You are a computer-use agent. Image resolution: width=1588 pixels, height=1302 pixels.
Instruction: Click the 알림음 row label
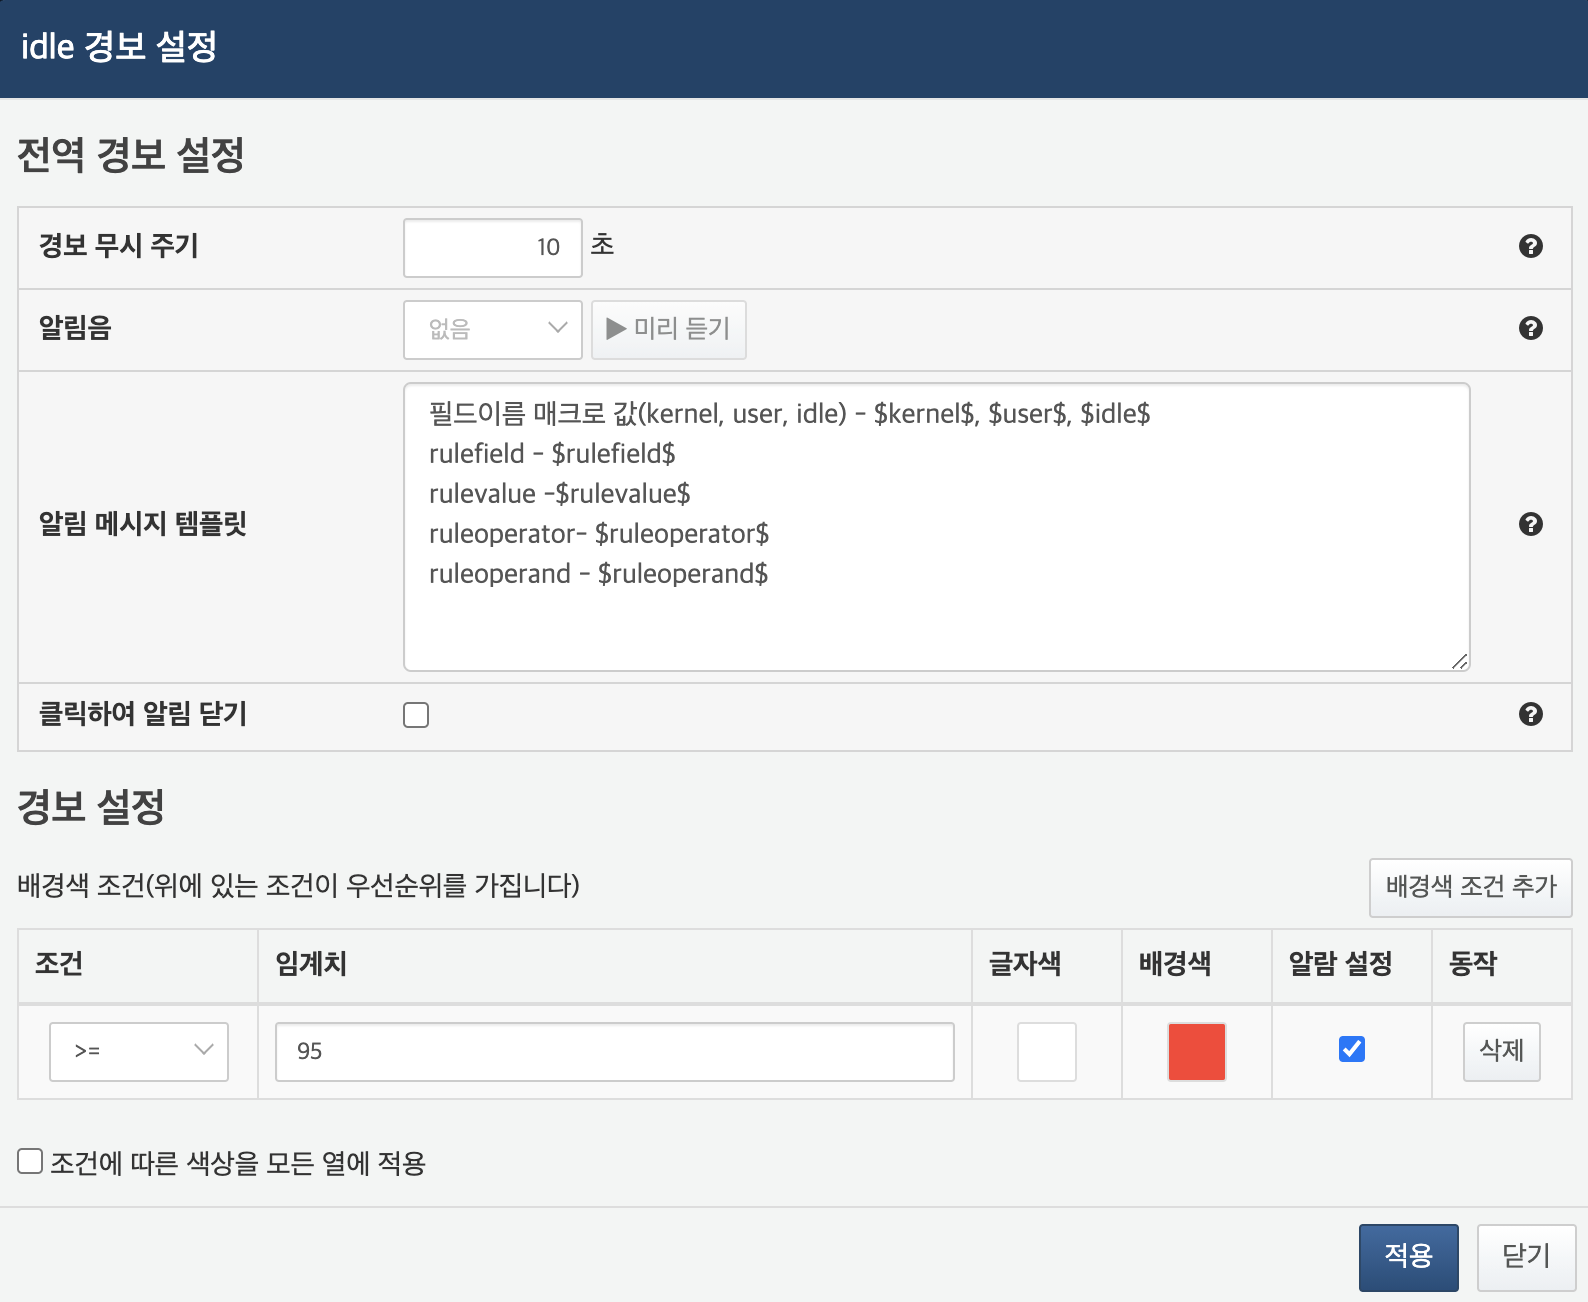tap(75, 328)
